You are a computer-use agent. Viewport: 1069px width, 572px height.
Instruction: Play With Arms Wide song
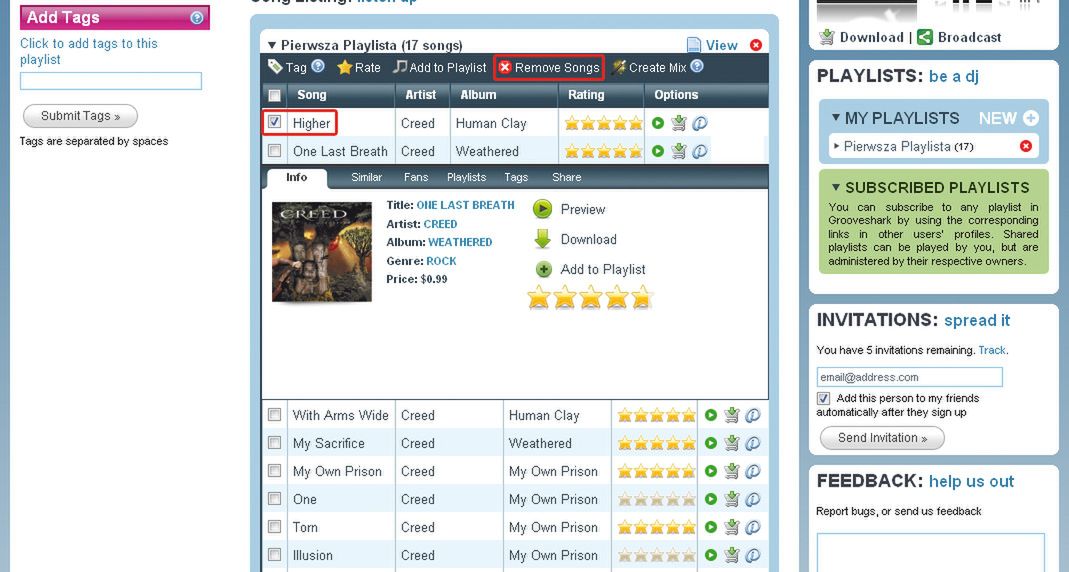tap(711, 415)
